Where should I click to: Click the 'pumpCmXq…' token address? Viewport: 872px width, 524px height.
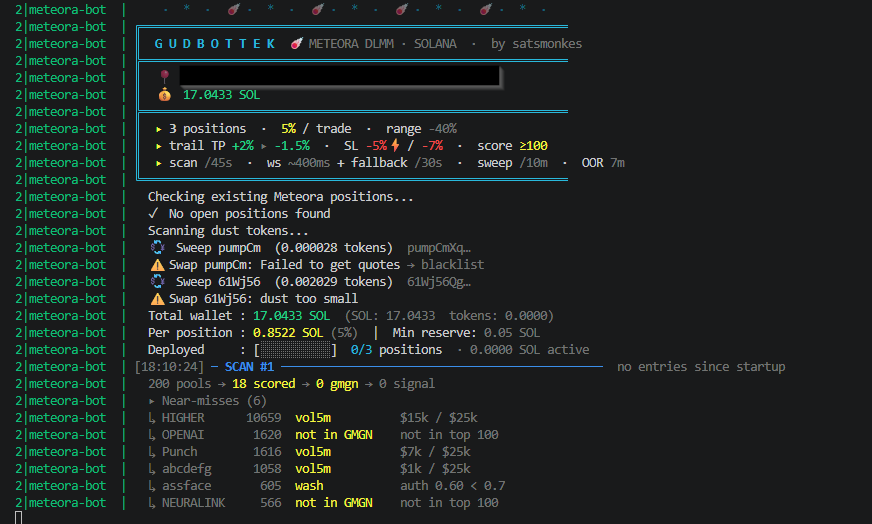439,248
